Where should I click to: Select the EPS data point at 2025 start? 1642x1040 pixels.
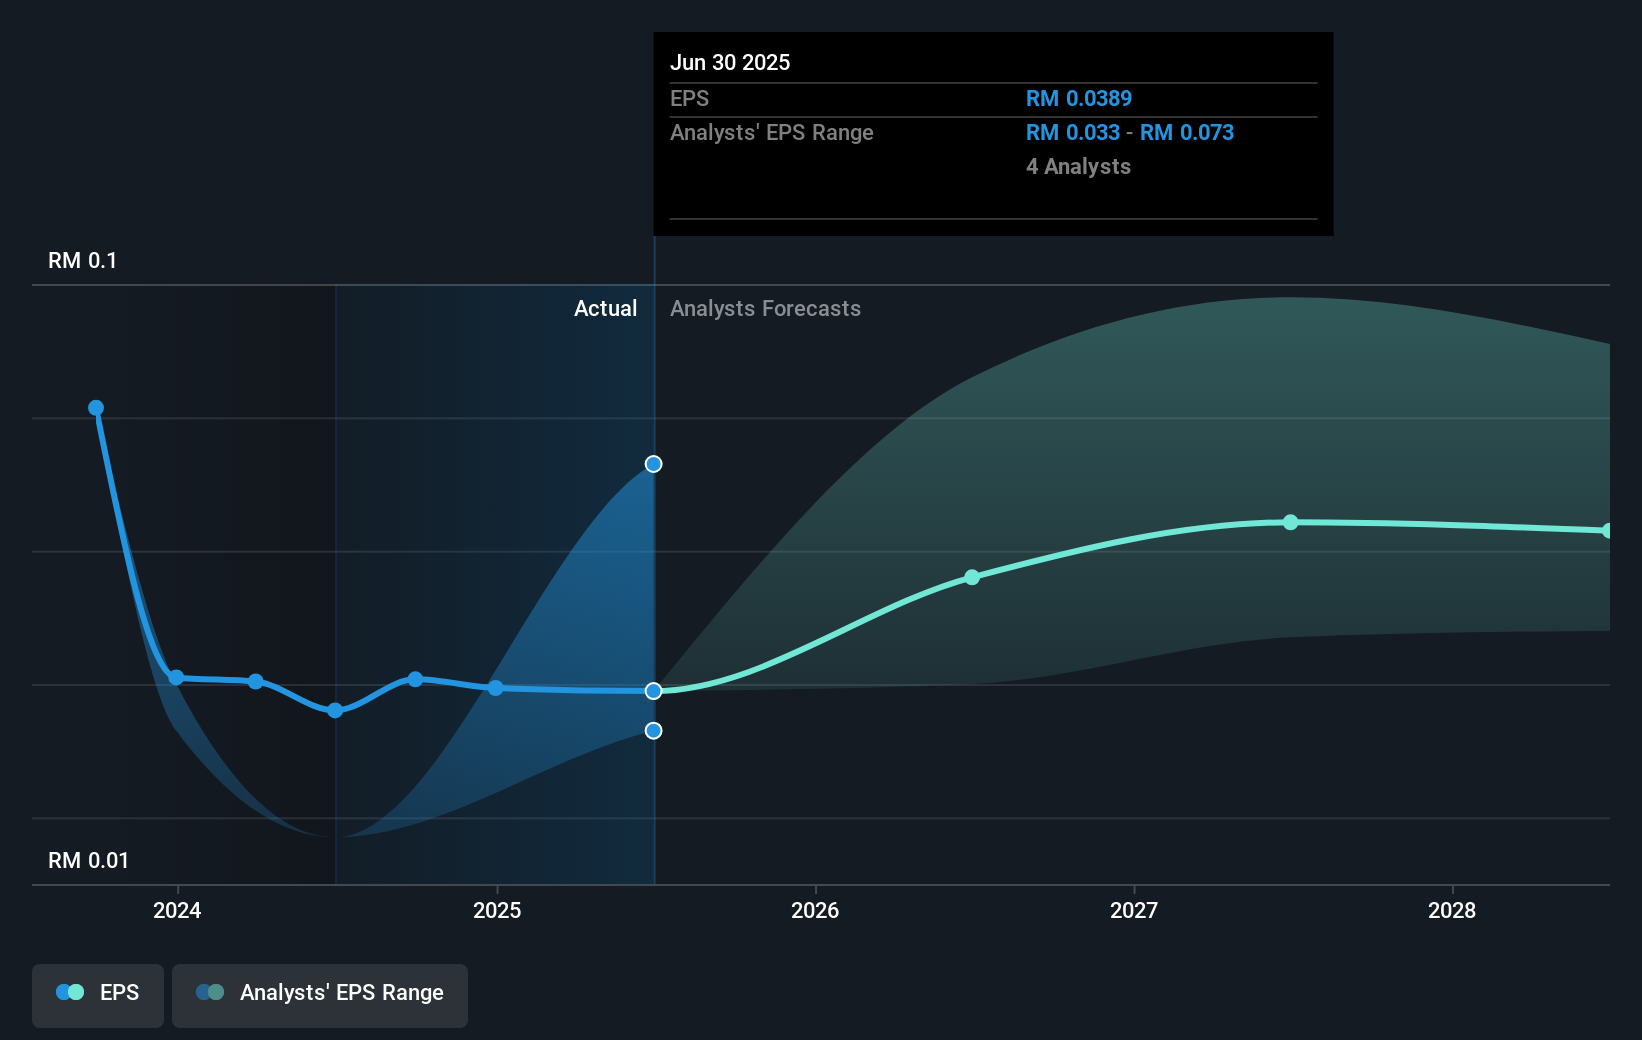[496, 688]
